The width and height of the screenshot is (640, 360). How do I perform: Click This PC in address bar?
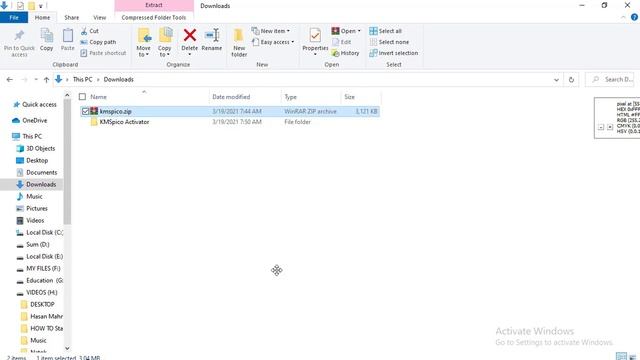[x=82, y=80]
